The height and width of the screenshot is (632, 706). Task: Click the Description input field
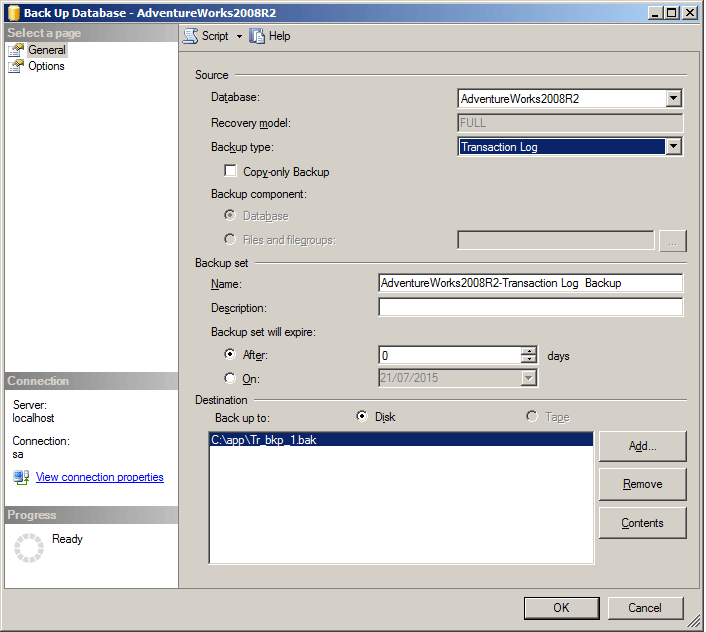pos(530,307)
